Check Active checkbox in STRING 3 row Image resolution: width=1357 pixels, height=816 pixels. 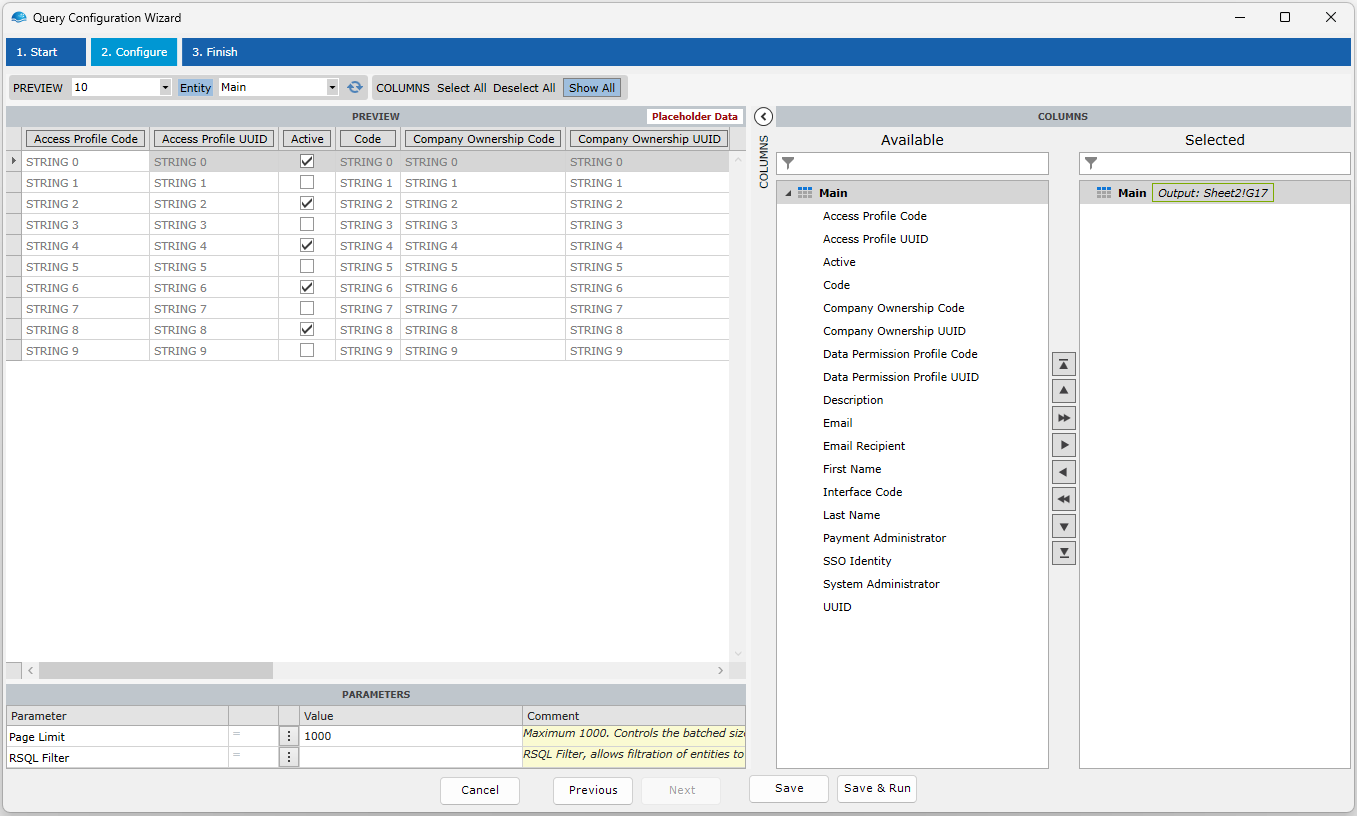(307, 224)
